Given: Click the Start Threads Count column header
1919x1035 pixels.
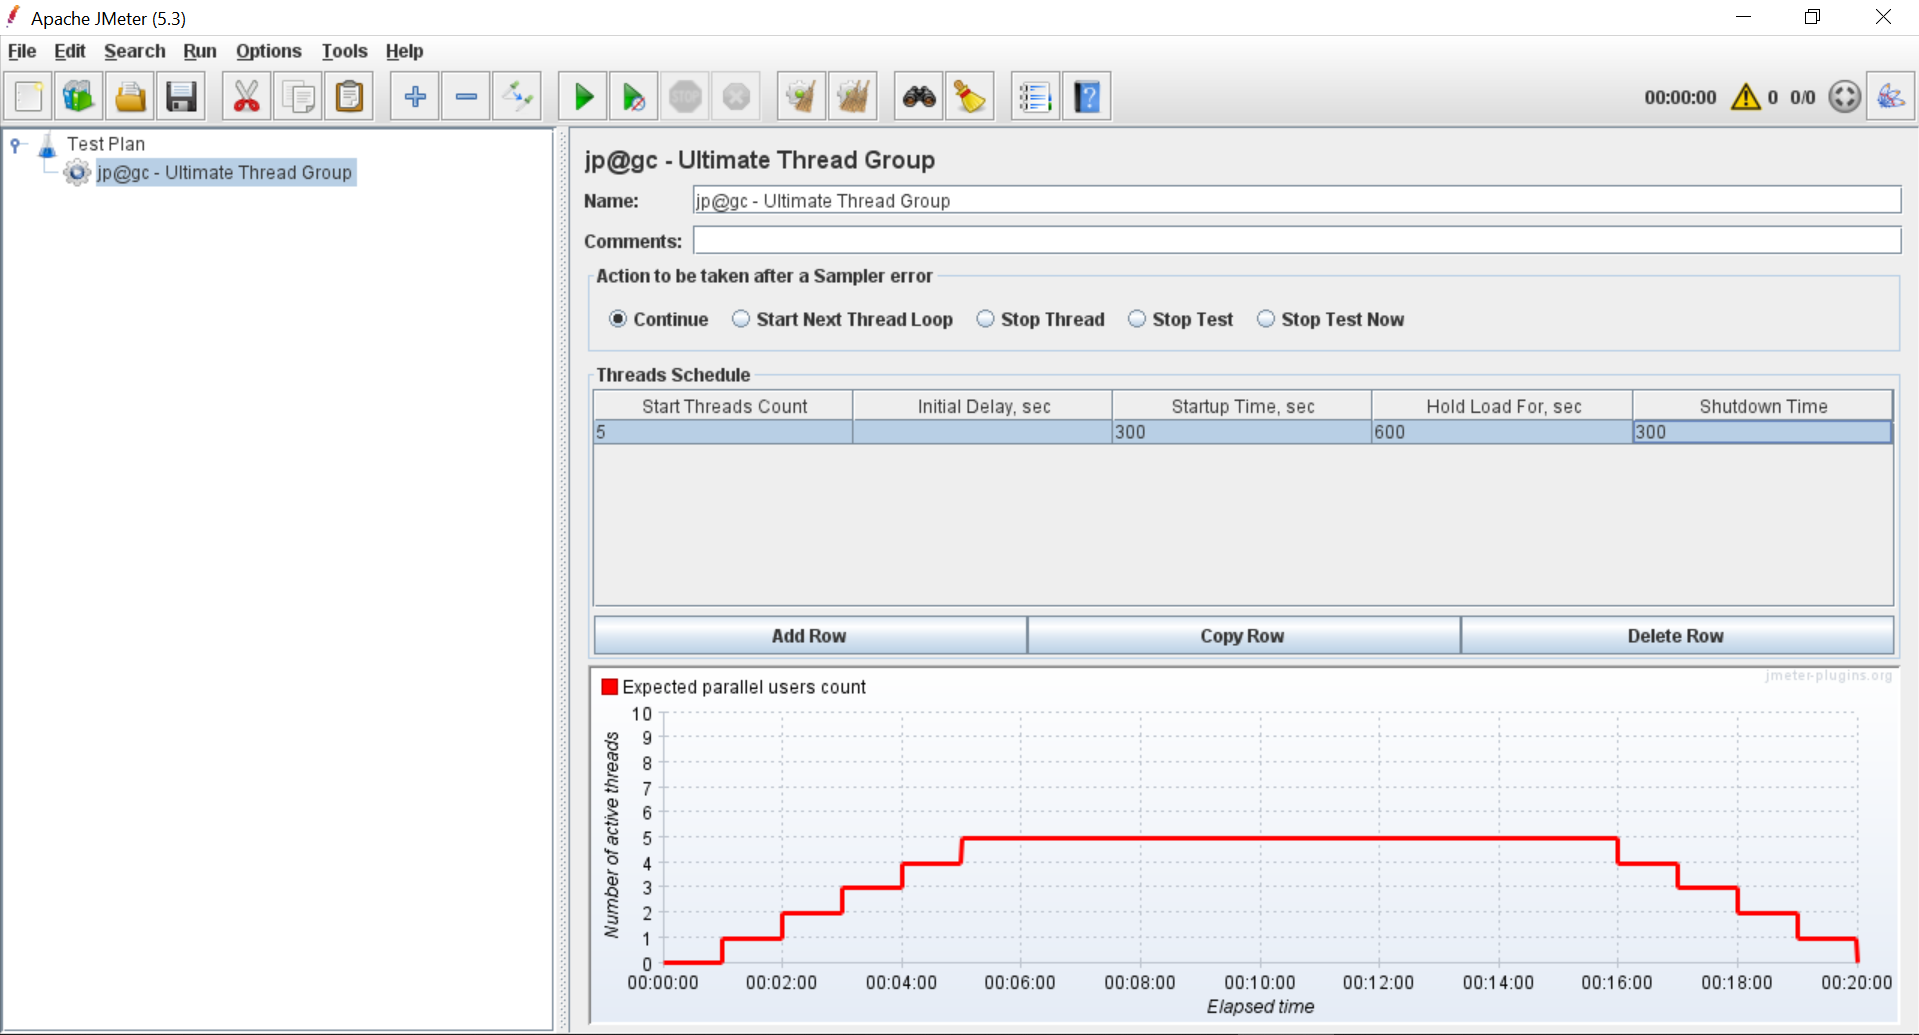Looking at the screenshot, I should pos(724,406).
